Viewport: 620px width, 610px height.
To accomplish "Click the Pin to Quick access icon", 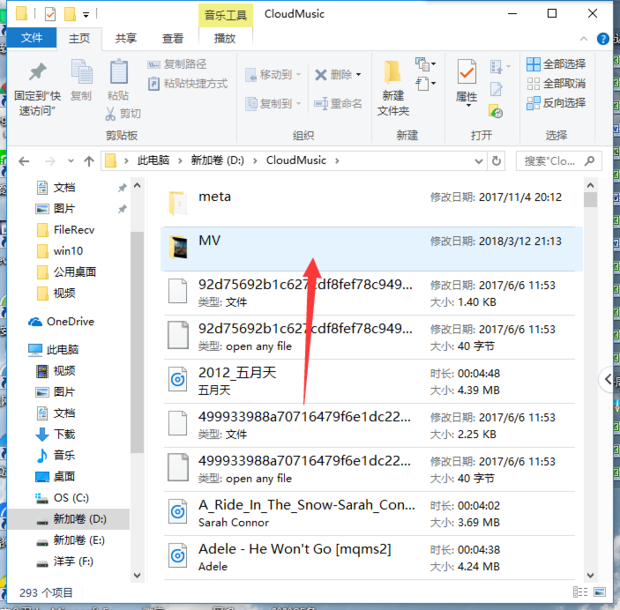I will tap(38, 72).
